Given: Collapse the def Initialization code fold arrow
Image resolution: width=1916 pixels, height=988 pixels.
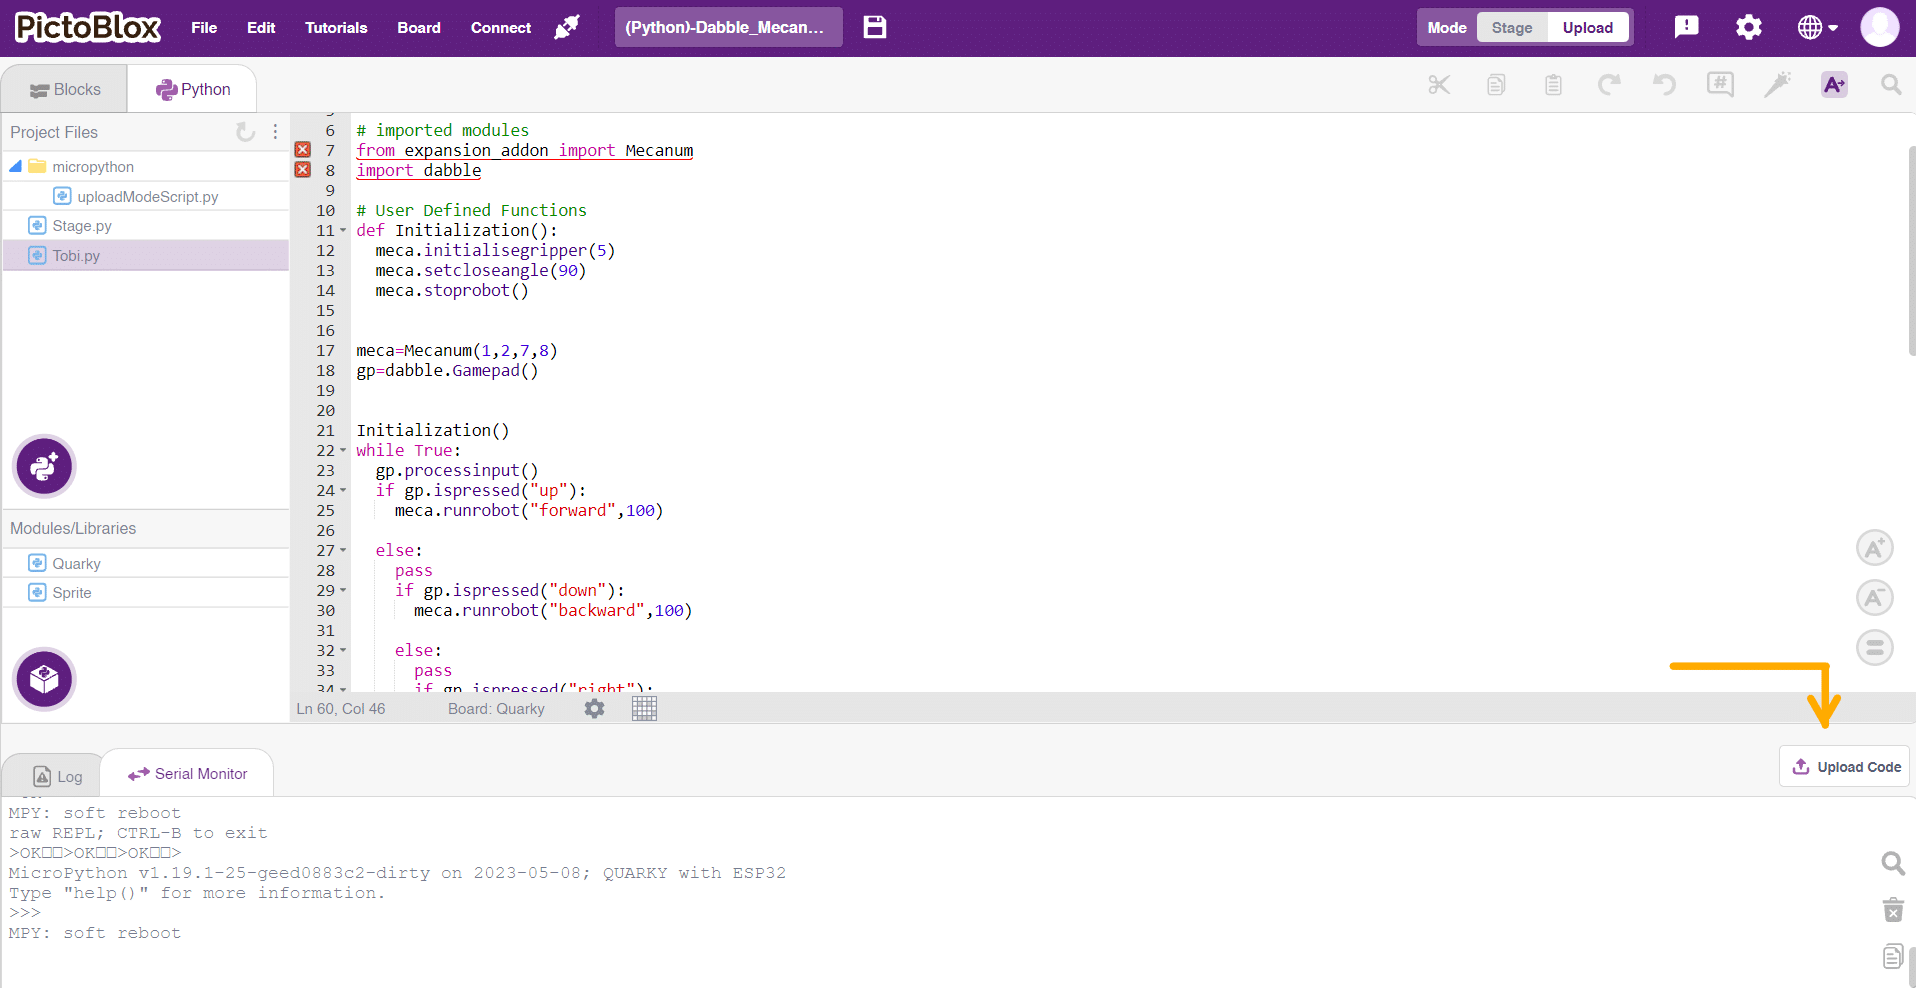Looking at the screenshot, I should click(343, 231).
